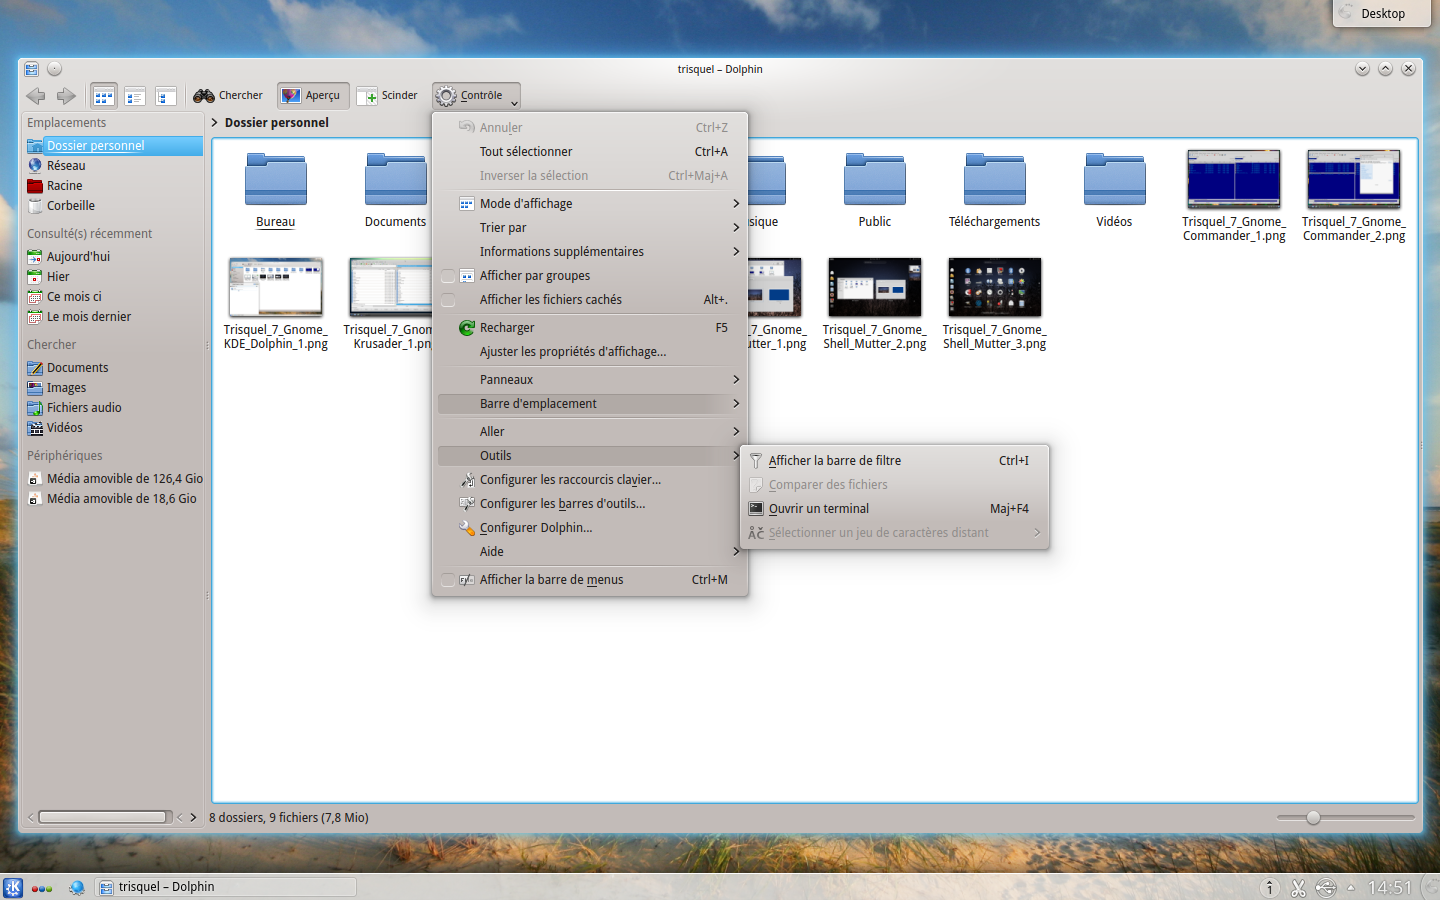Expand the Barre d'emplacement submenu

[x=590, y=404]
